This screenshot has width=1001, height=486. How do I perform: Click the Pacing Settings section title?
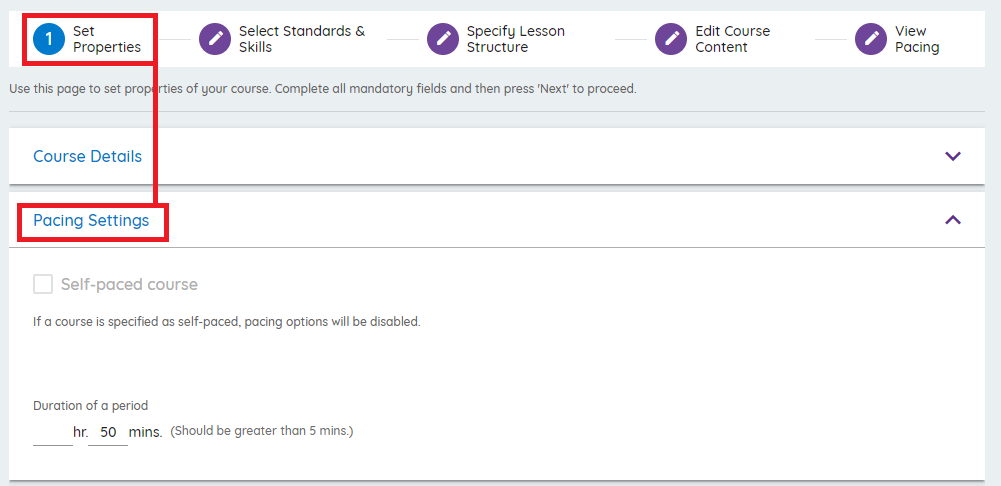click(91, 220)
